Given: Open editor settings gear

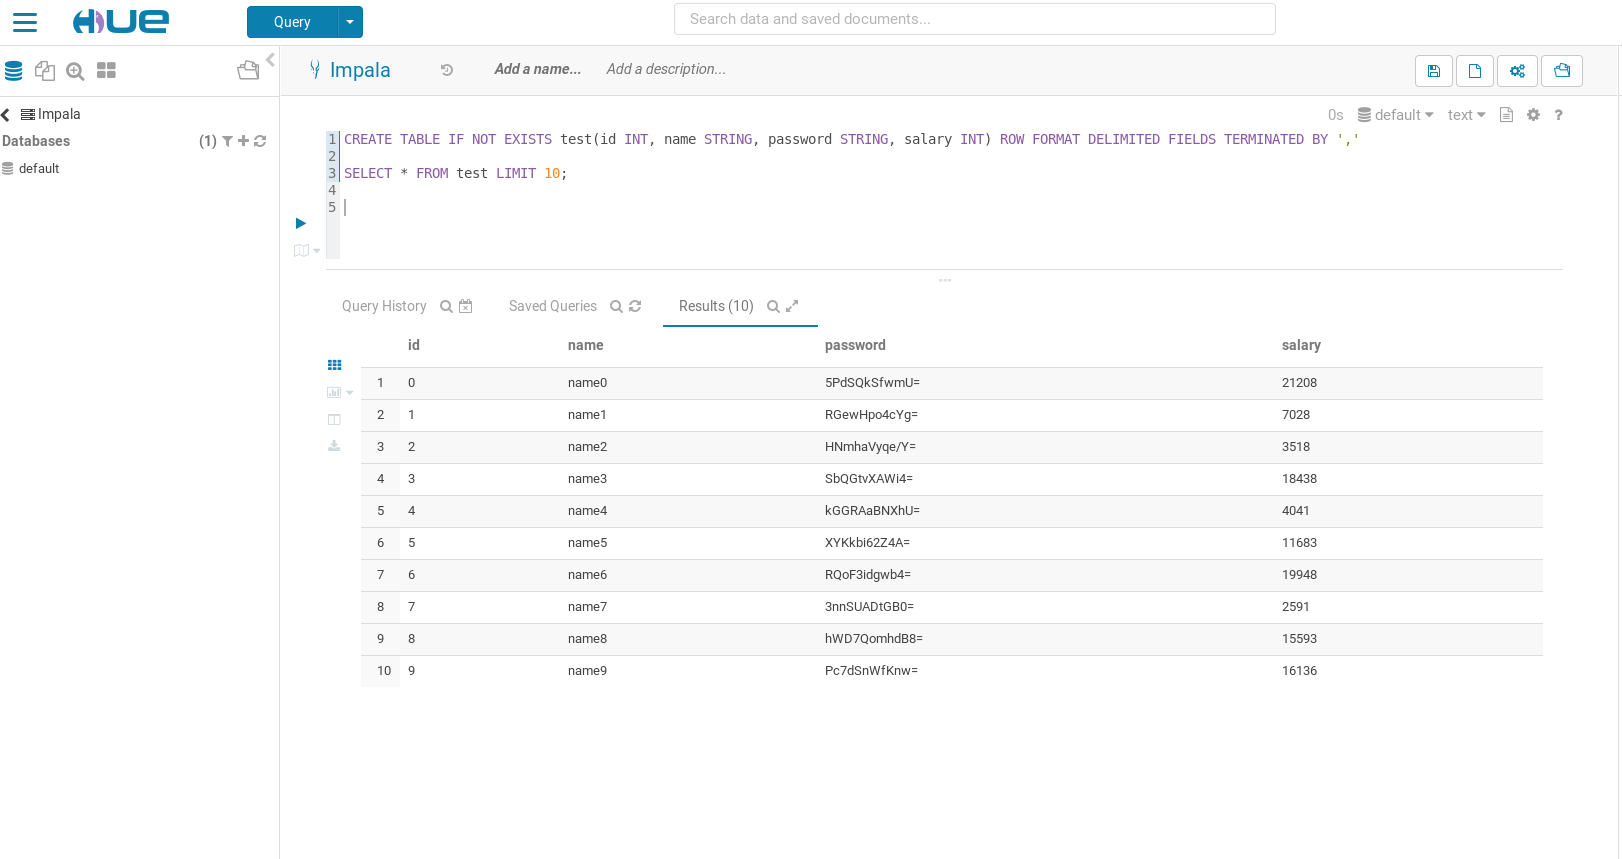Looking at the screenshot, I should pyautogui.click(x=1533, y=115).
